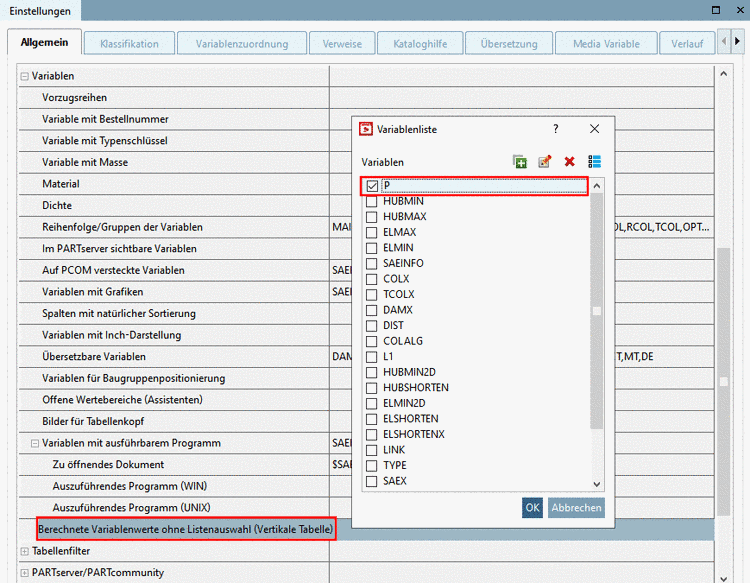Select Übersetzbare Variablen row
This screenshot has height=583, width=750.
[x=366, y=357]
